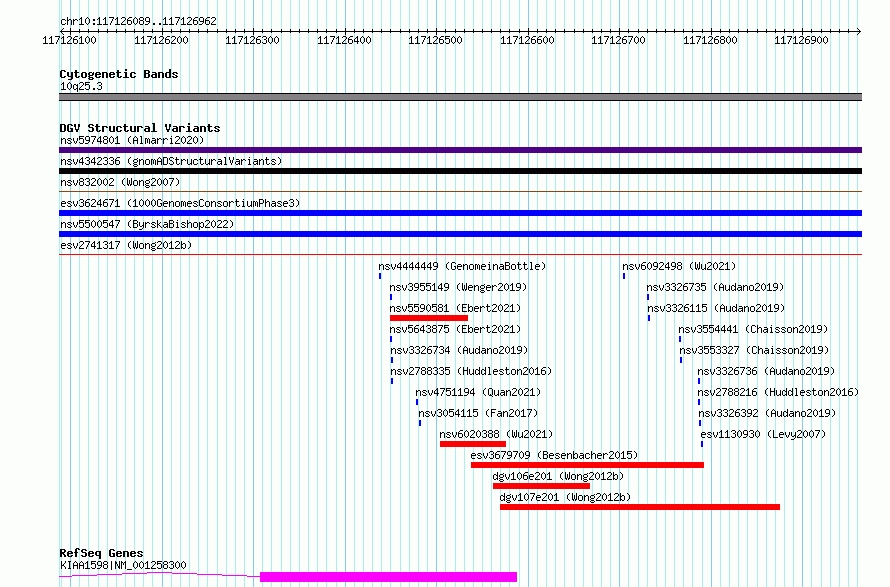This screenshot has width=890, height=587.
Task: Click esv3679709 (Besenbacher2015) variant label
Action: click(554, 455)
